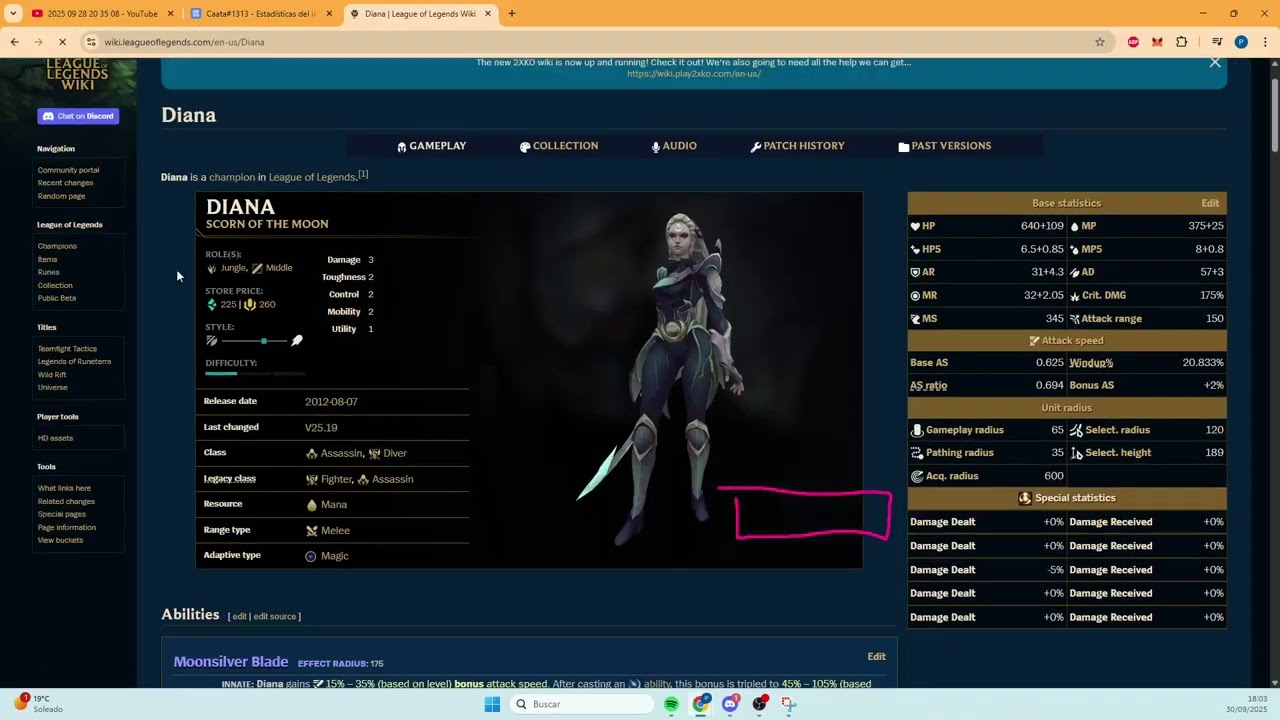This screenshot has height=720, width=1280.
Task: Open Runes link in sidebar
Action: pyautogui.click(x=49, y=272)
